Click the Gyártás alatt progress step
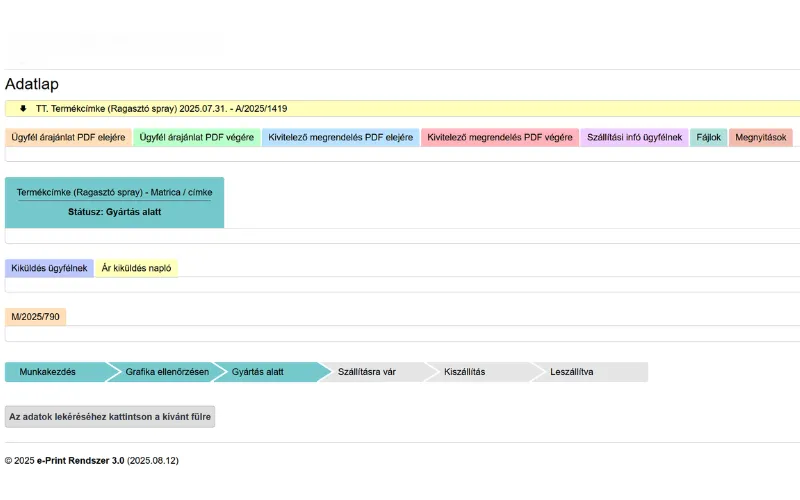Viewport: 800px width, 500px height. tap(270, 372)
